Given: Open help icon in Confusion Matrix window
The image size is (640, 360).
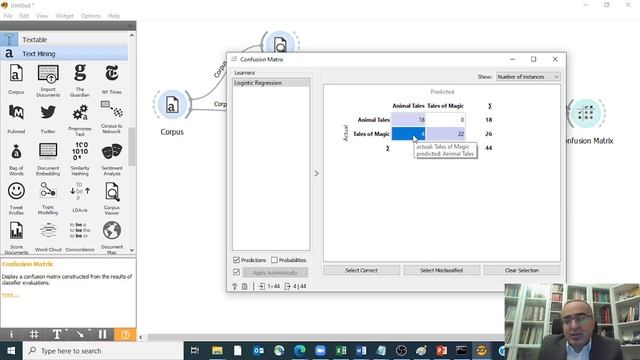Looking at the screenshot, I should pos(235,287).
